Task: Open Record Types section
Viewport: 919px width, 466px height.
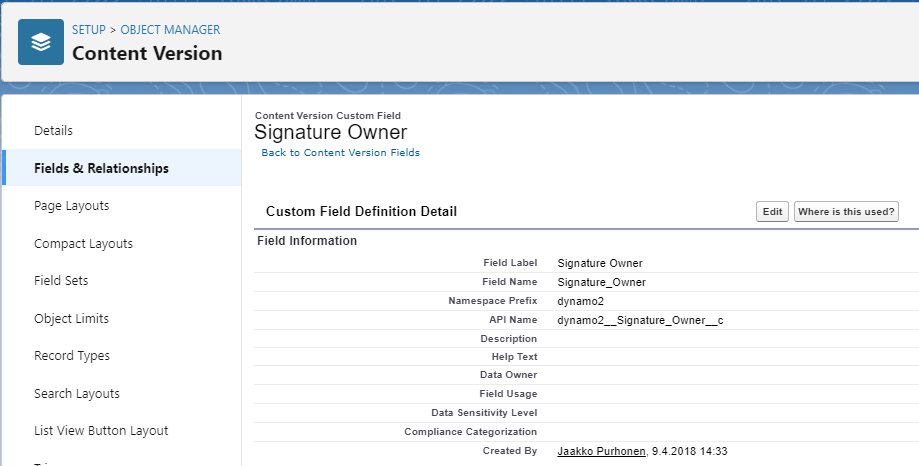Action: pos(72,356)
